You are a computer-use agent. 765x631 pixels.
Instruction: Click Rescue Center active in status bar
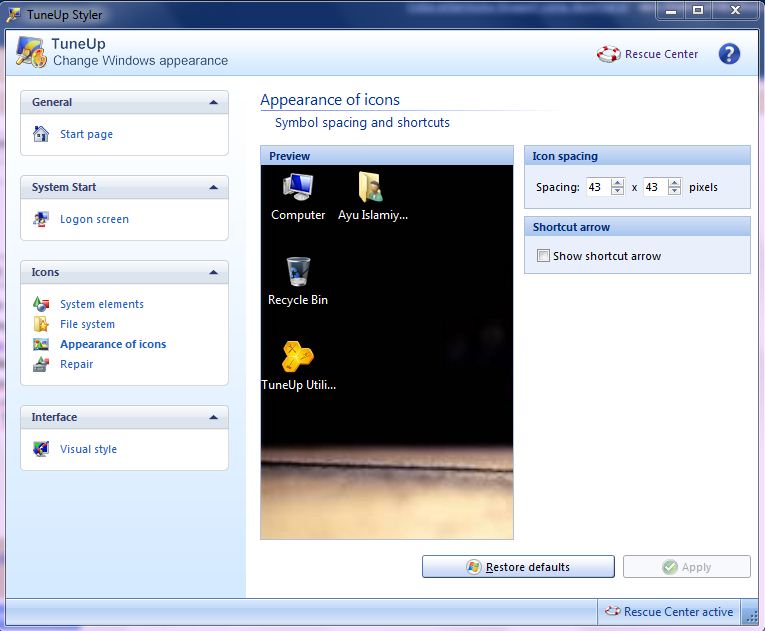tap(678, 611)
